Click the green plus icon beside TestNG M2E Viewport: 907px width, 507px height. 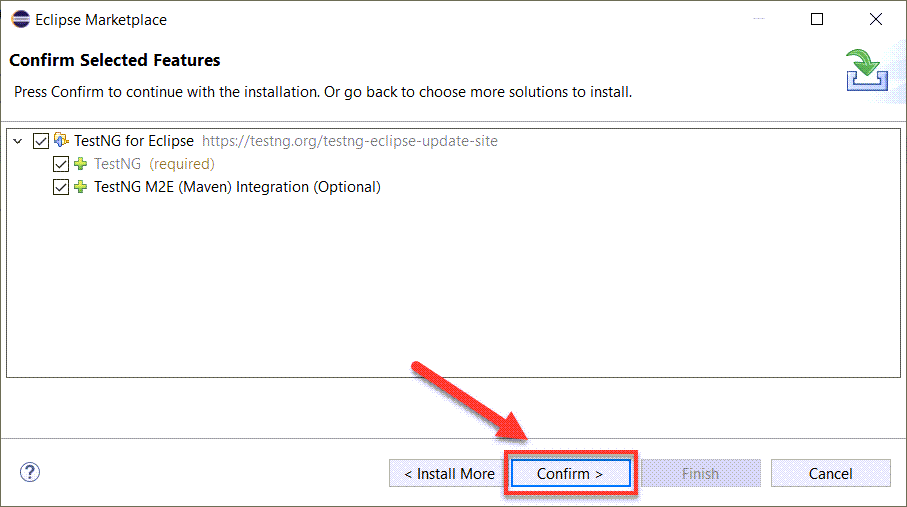coord(81,187)
